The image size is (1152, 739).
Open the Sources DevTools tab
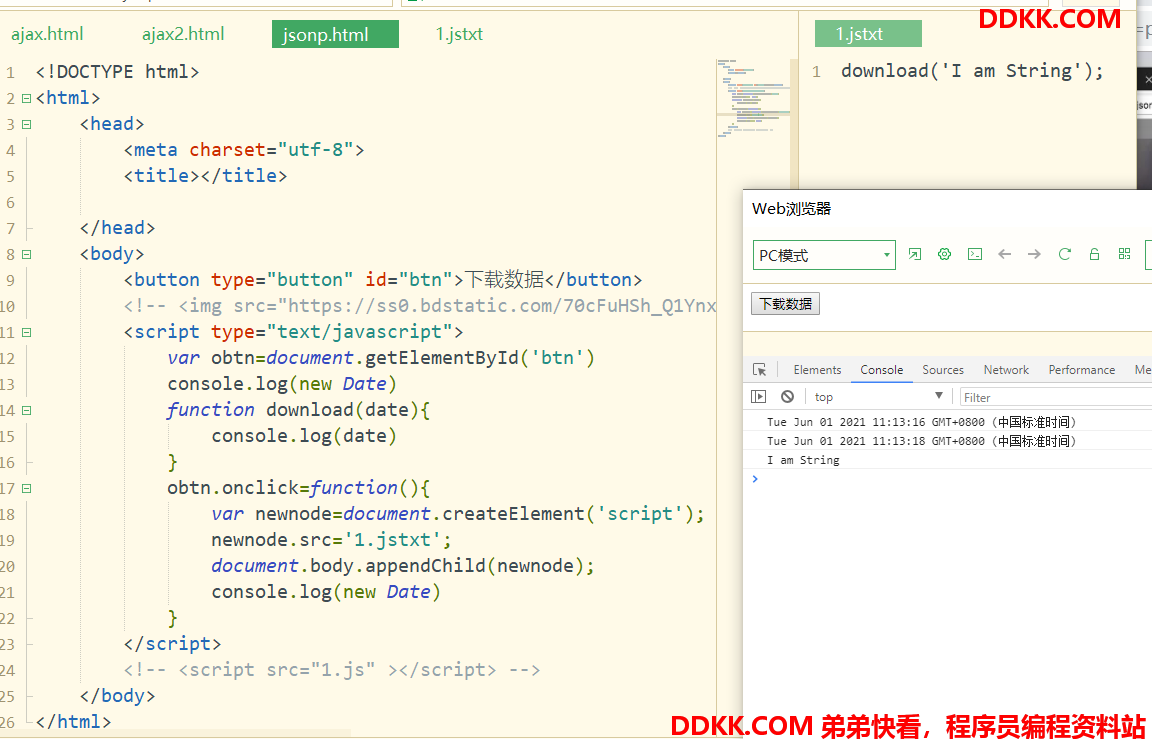pos(943,370)
